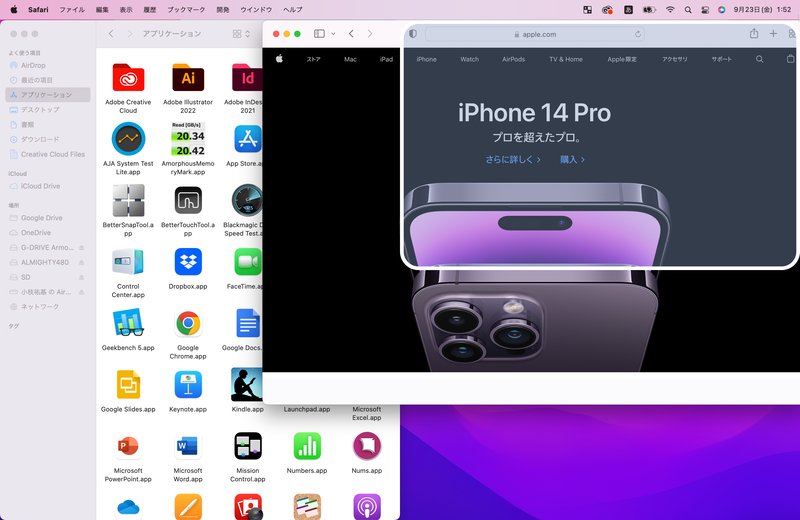
Task: Eject G-DRIVE Armo volume
Action: [81, 247]
